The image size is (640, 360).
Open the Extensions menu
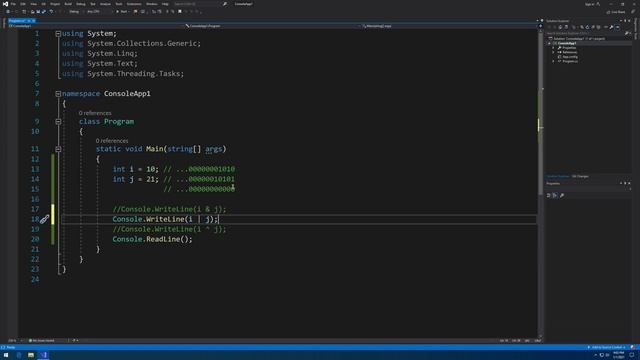[134, 4]
